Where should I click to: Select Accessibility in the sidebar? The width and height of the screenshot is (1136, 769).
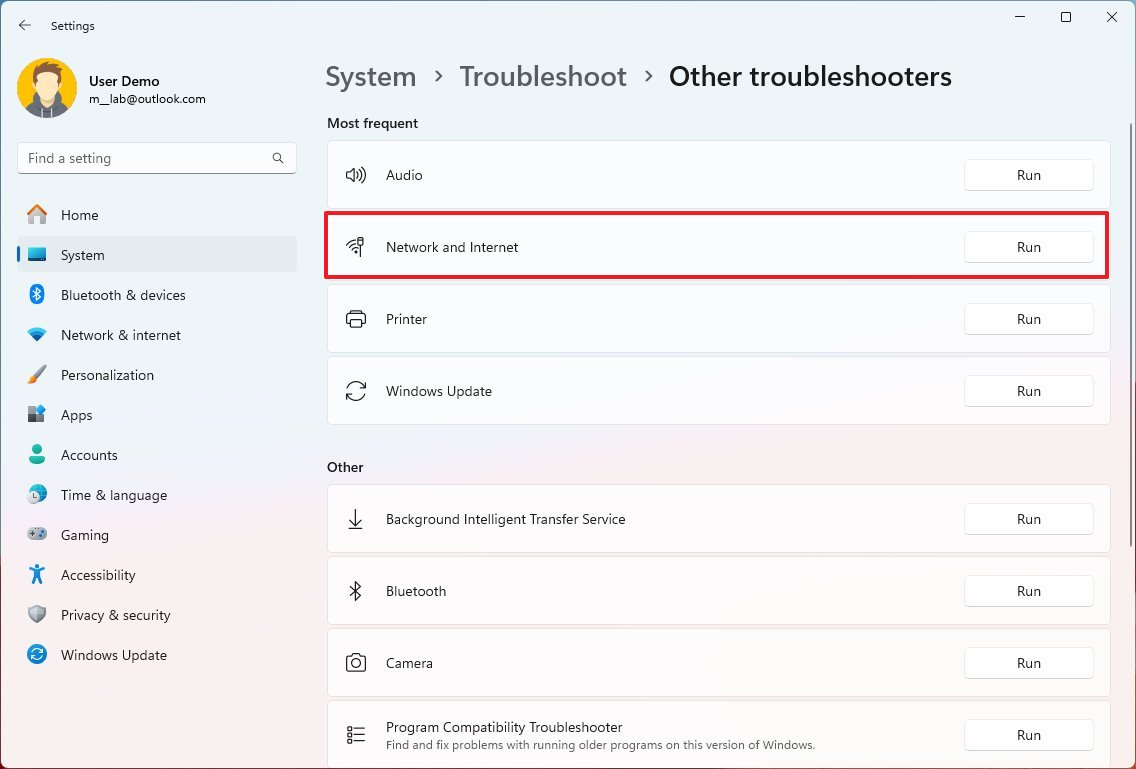pyautogui.click(x=98, y=575)
